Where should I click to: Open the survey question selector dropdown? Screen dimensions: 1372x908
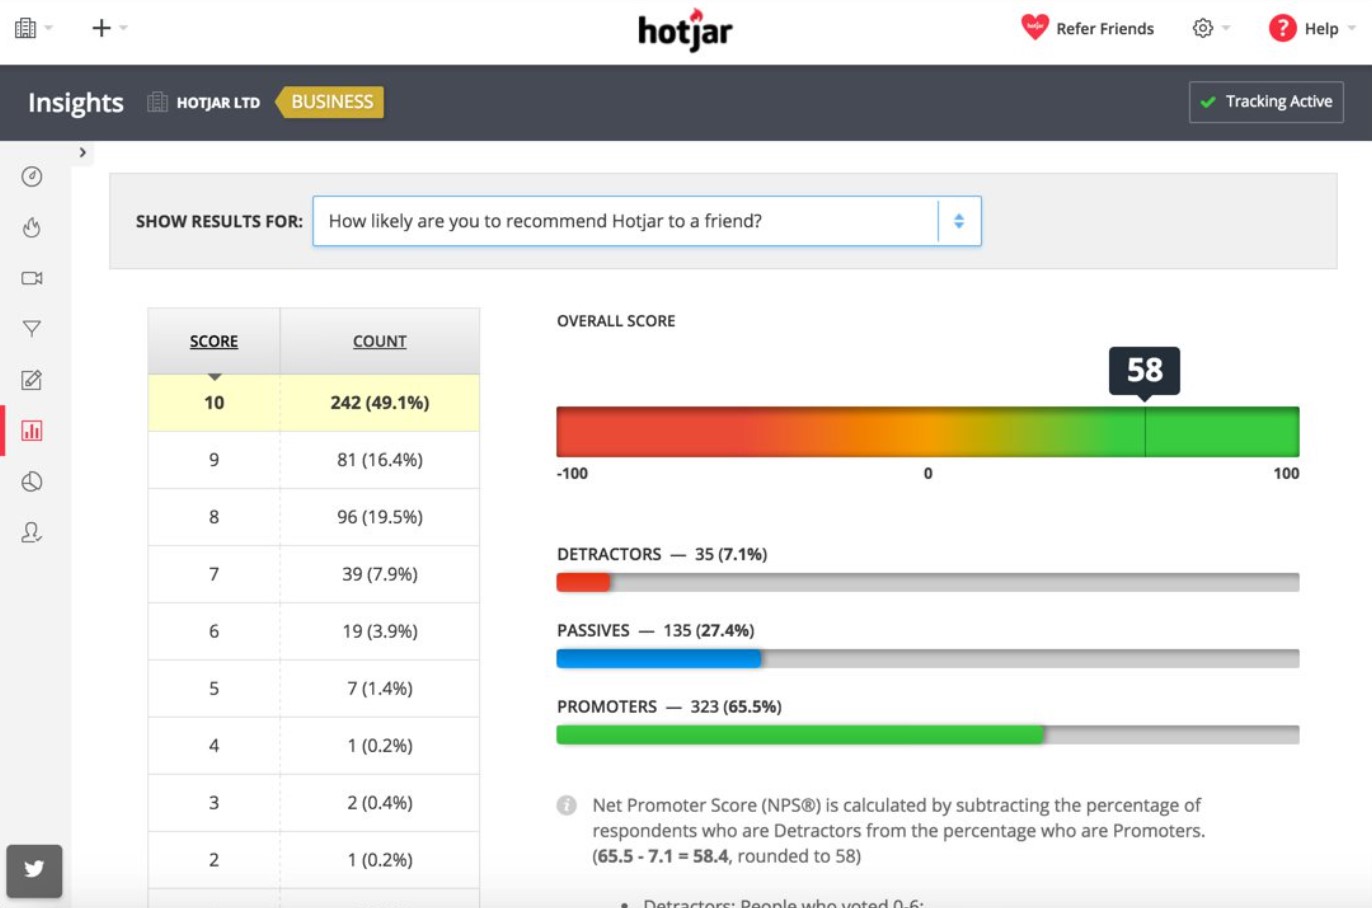(957, 221)
